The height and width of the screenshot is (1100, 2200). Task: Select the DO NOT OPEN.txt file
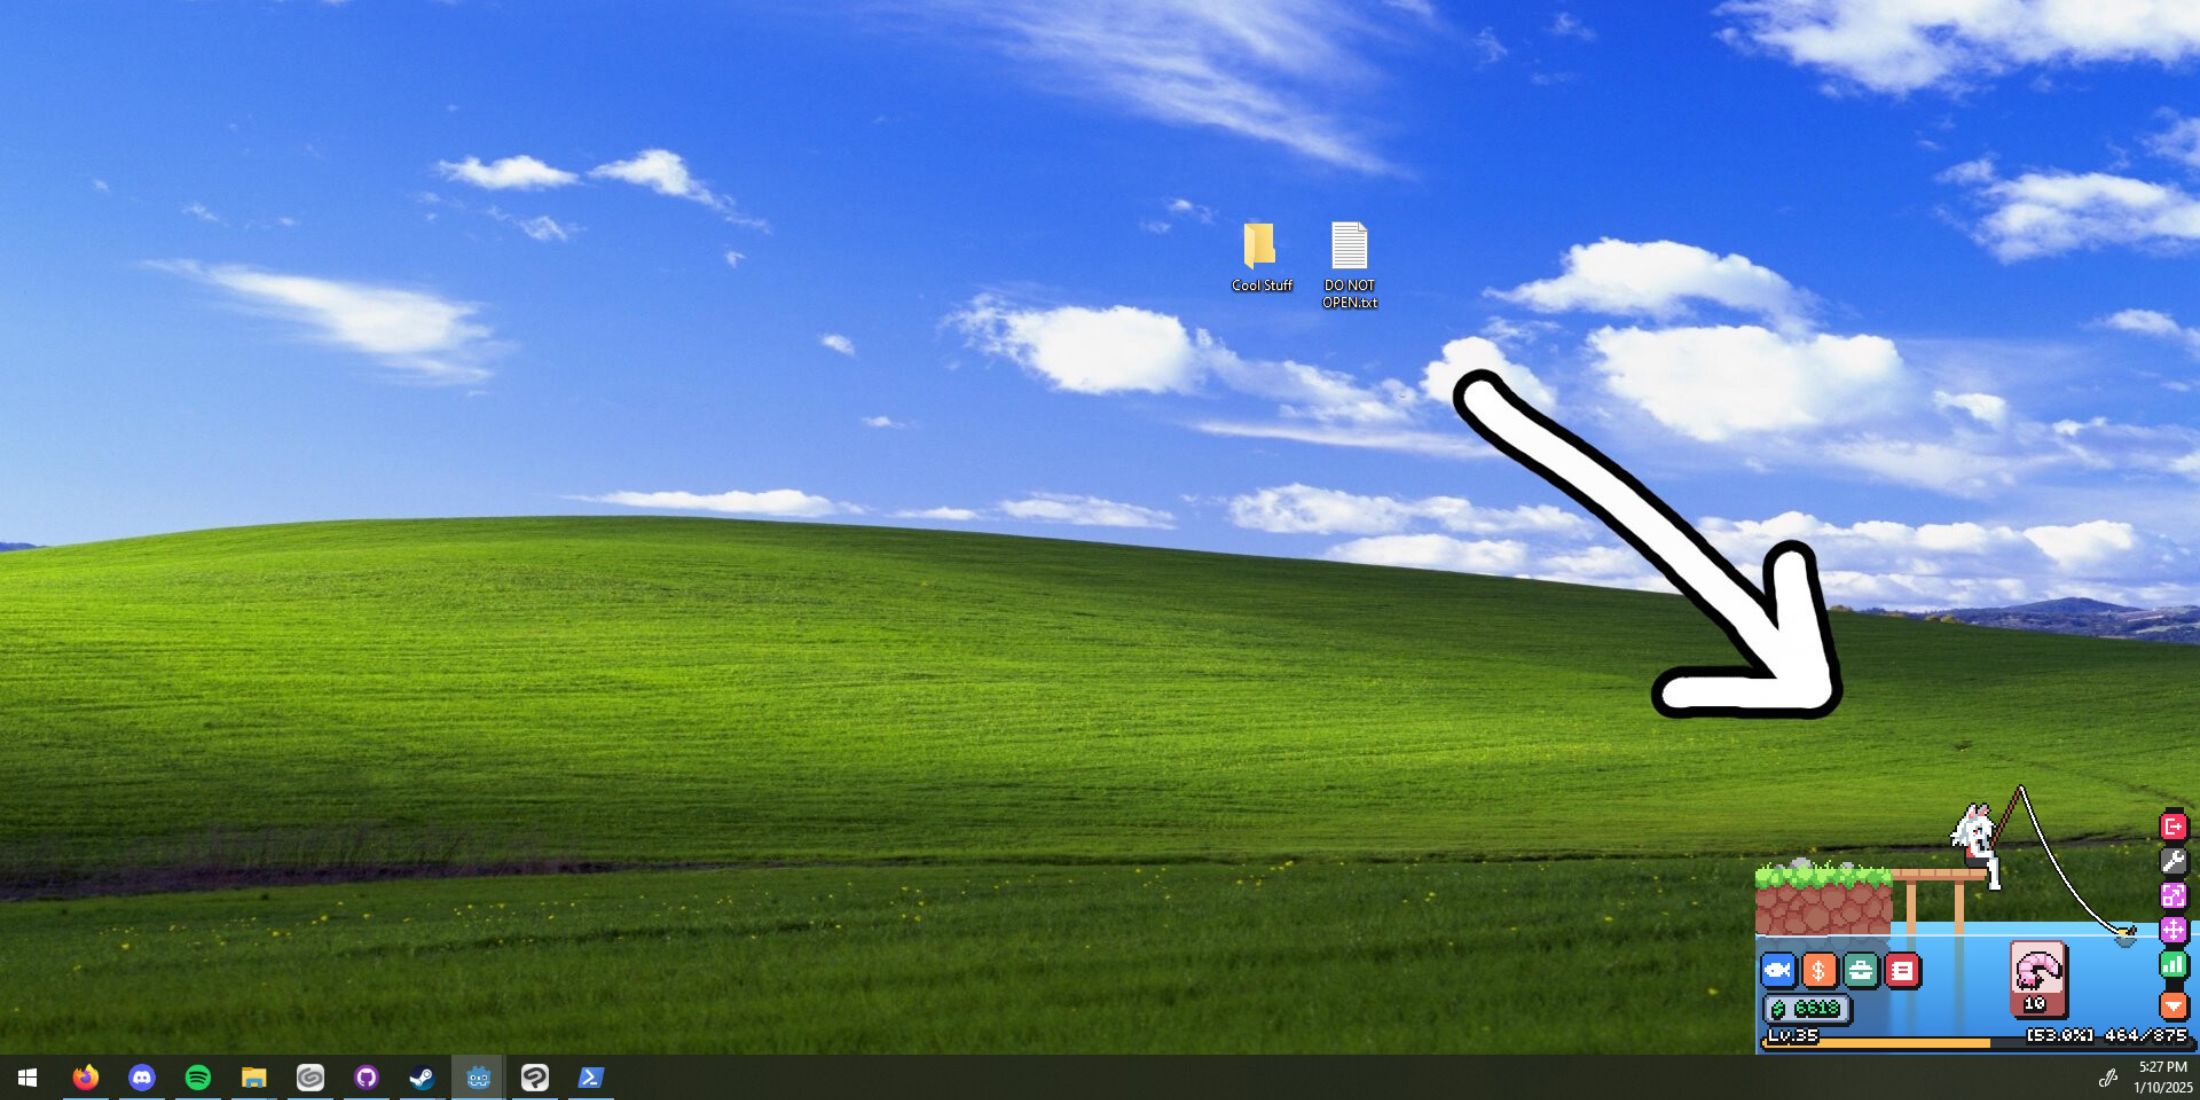[x=1349, y=265]
